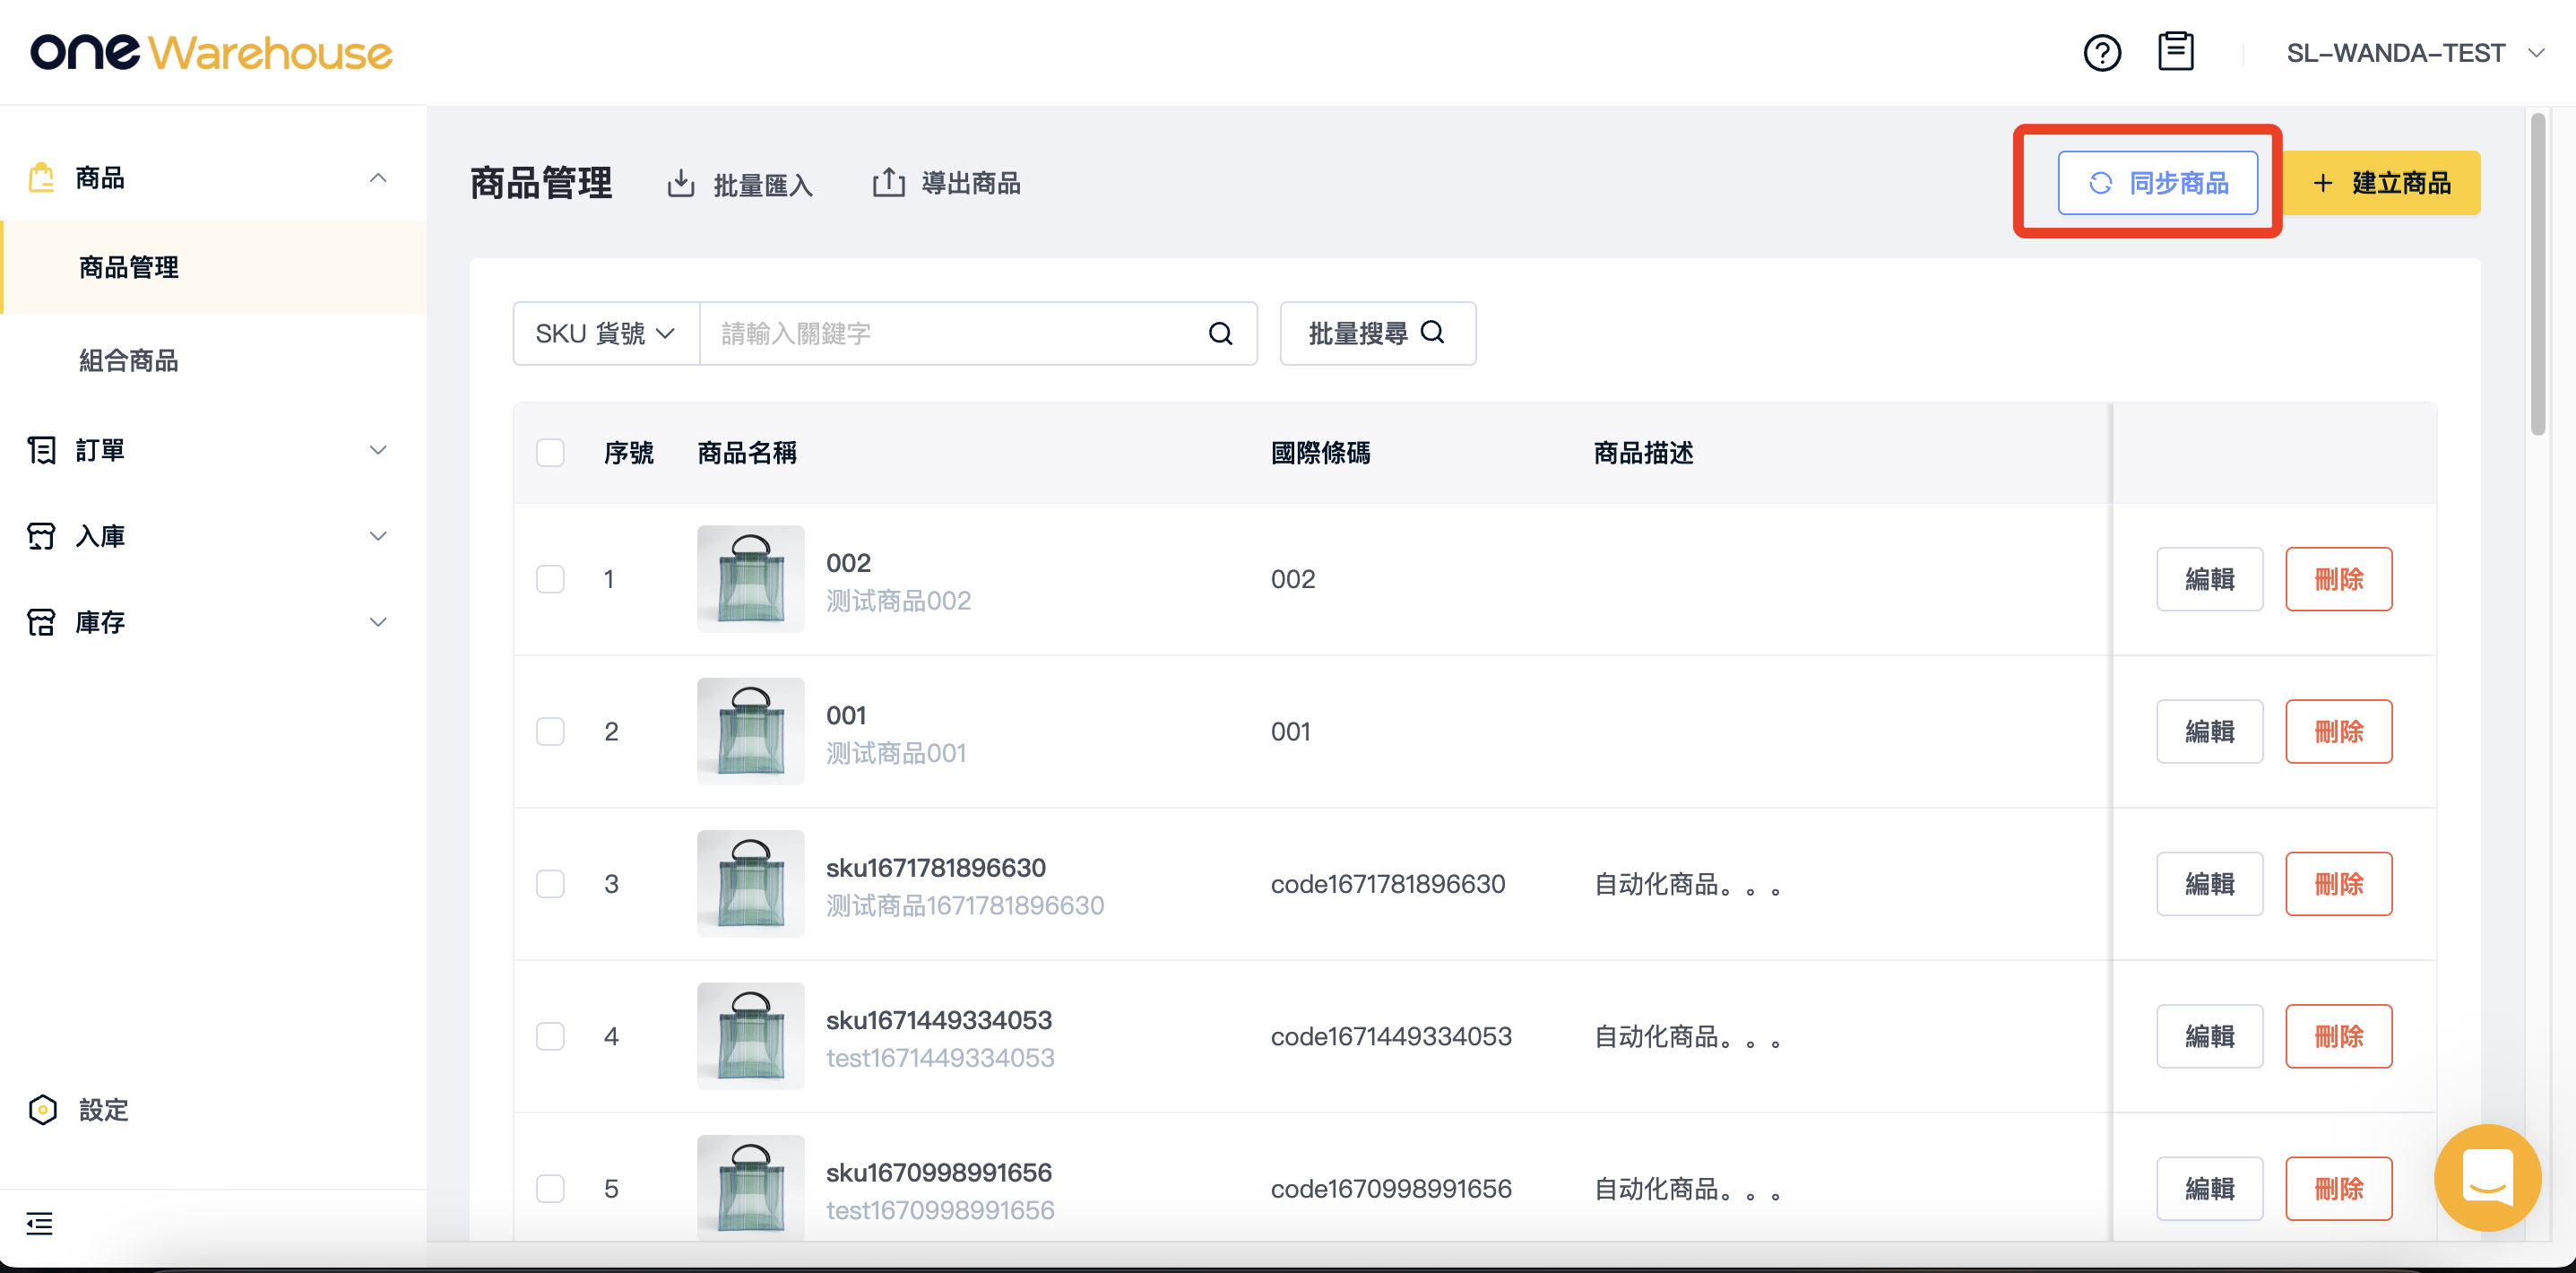
Task: Click 導出商品 export products
Action: (946, 183)
